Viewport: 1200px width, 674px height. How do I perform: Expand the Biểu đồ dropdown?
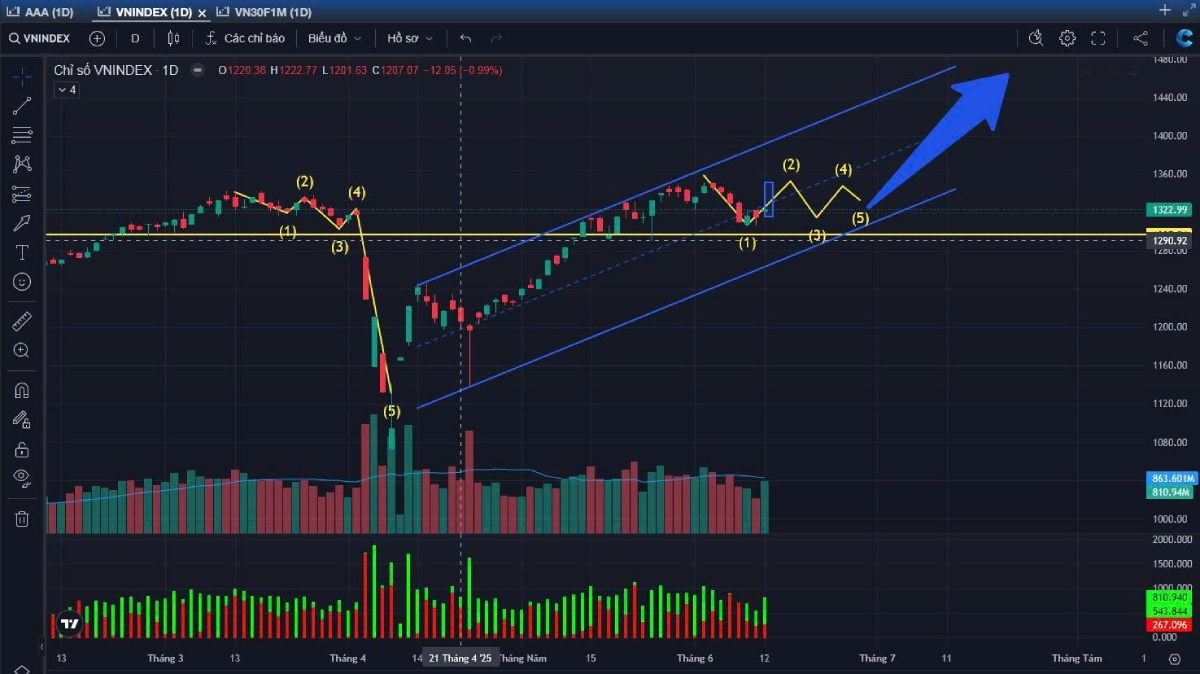click(x=334, y=38)
